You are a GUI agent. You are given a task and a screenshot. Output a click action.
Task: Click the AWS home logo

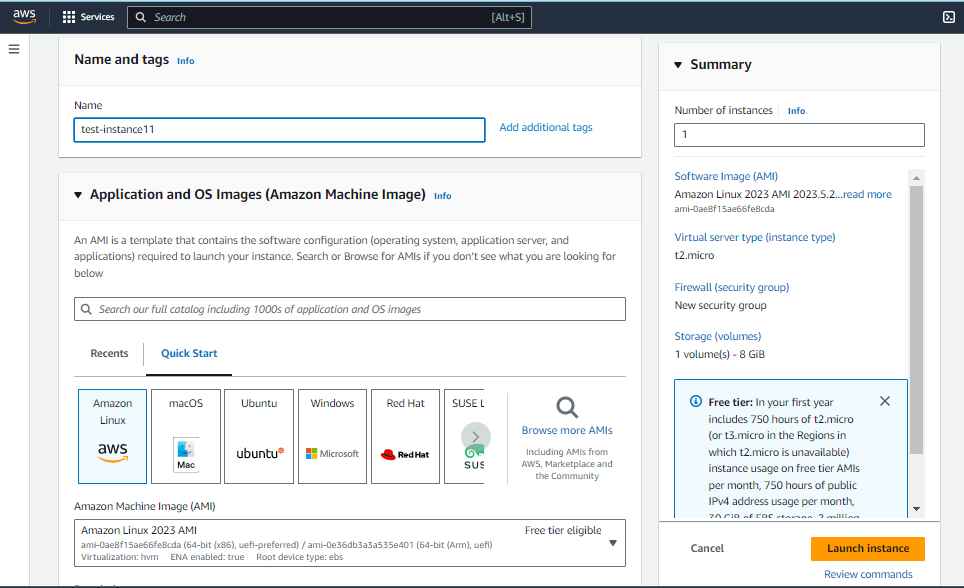click(x=22, y=16)
